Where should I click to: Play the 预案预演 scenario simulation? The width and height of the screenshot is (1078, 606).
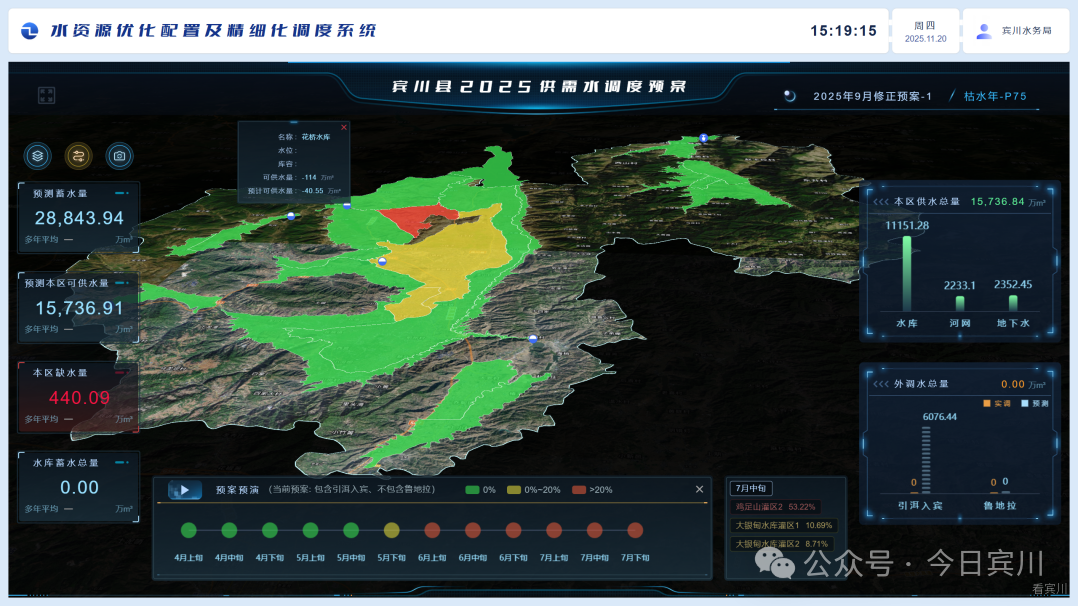coord(185,490)
